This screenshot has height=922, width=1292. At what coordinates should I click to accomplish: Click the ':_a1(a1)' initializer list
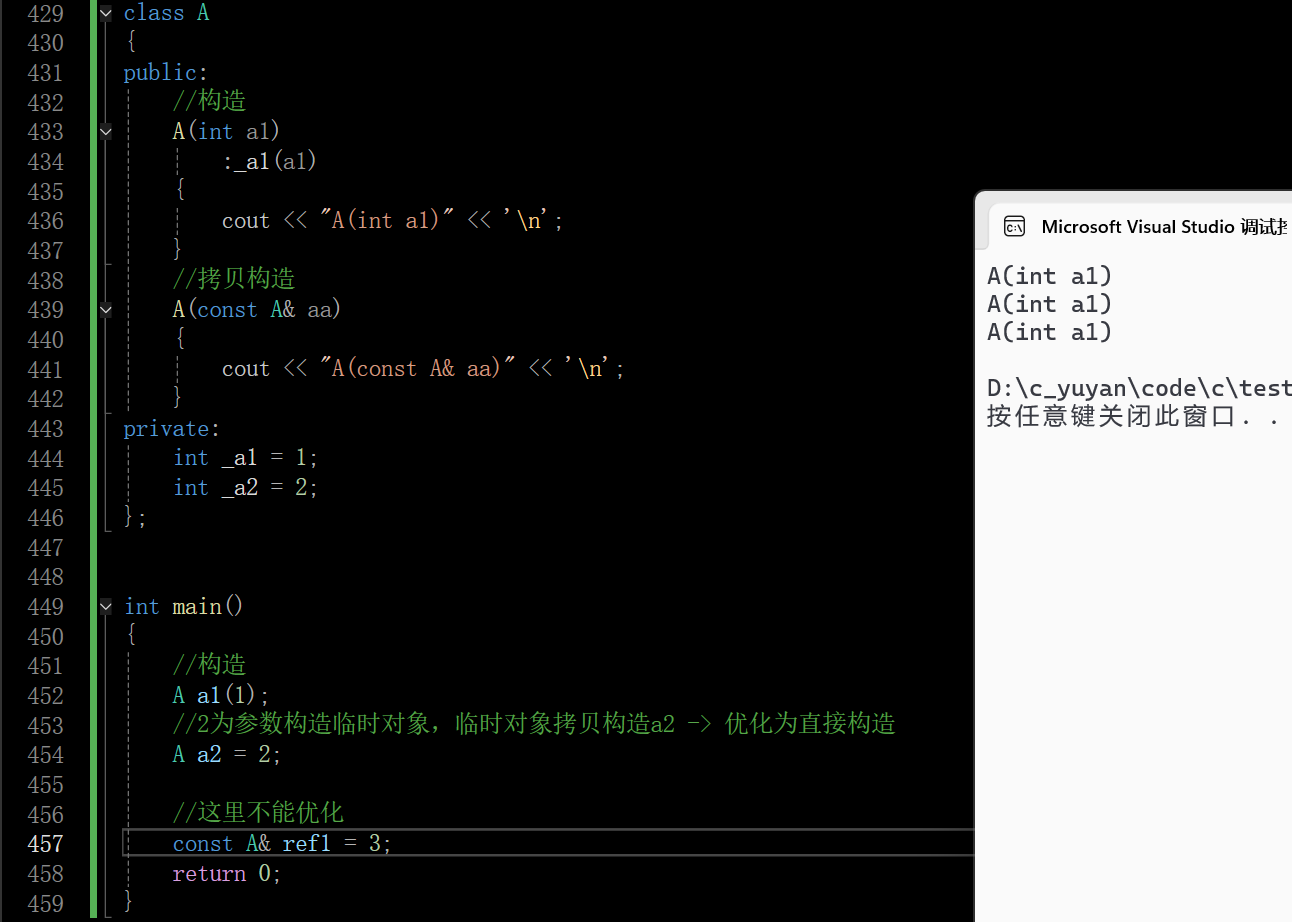tap(270, 162)
